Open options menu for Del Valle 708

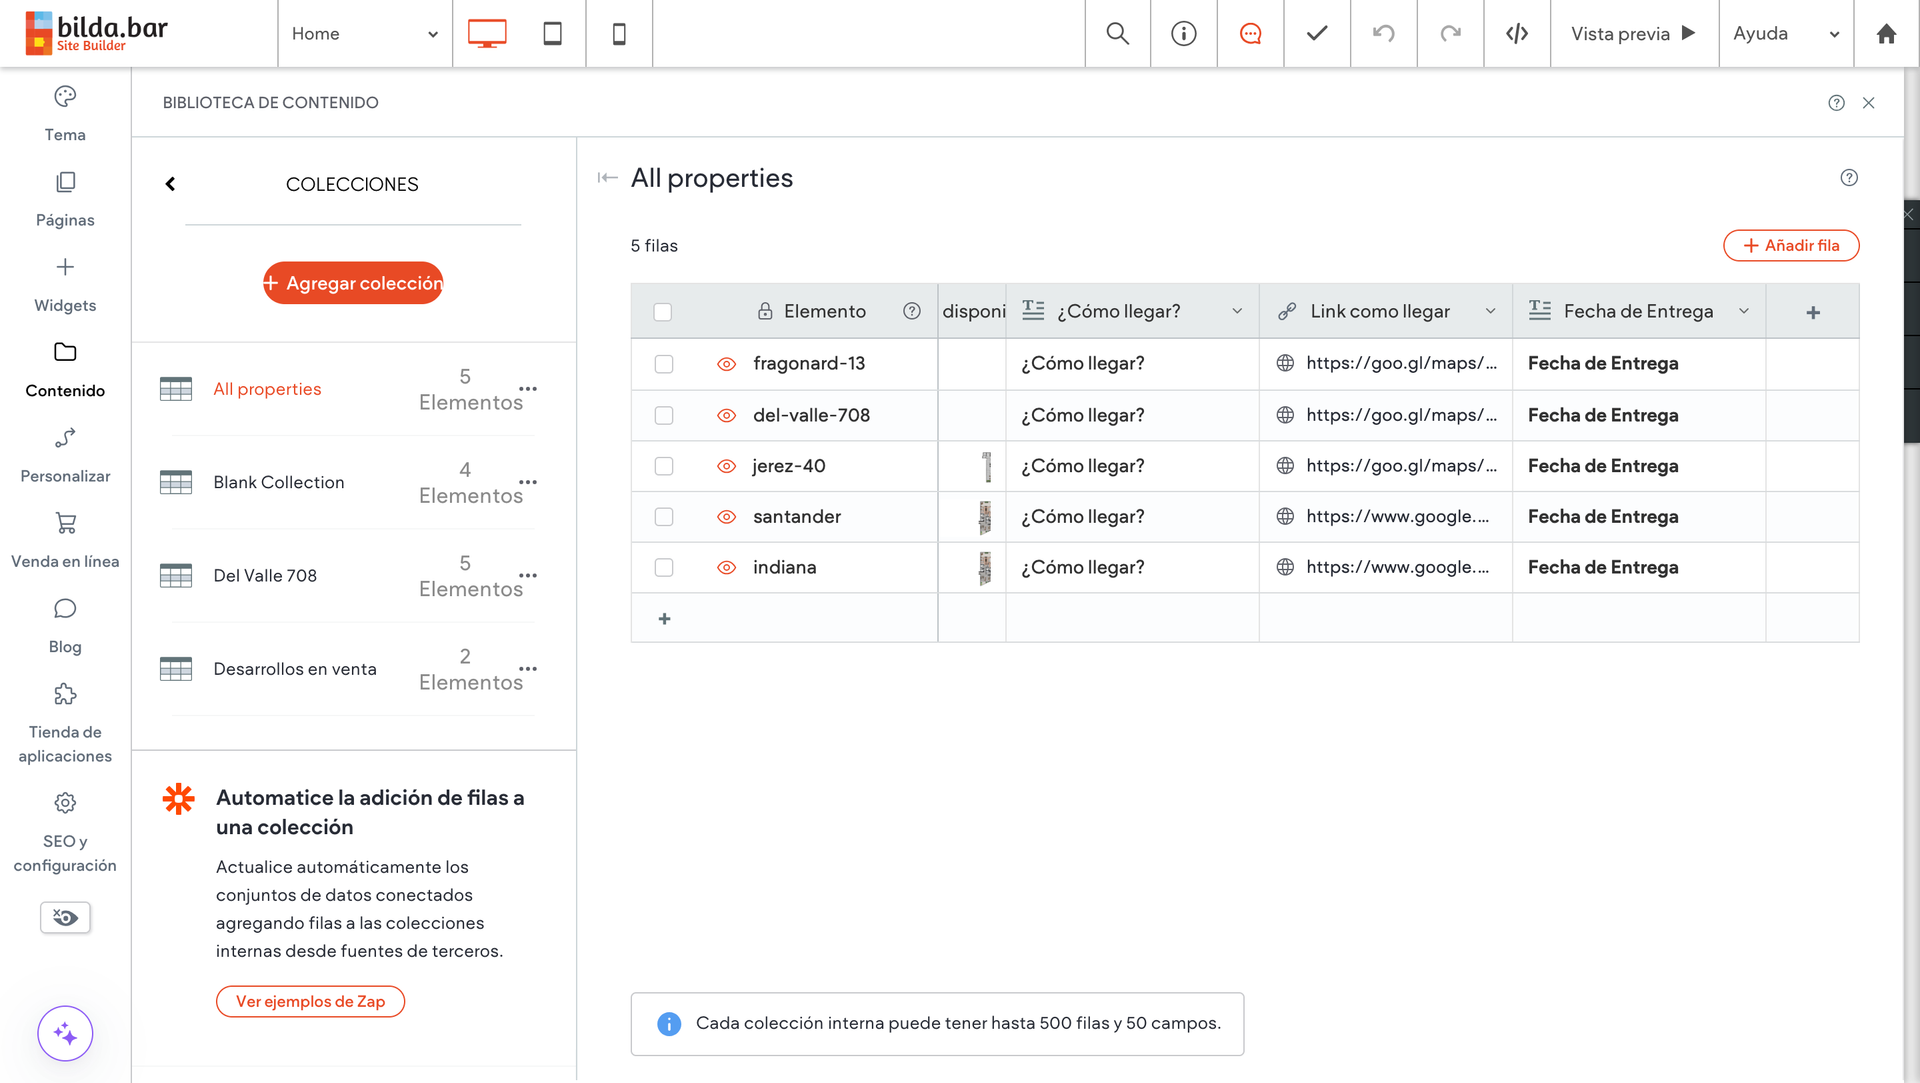pyautogui.click(x=528, y=576)
